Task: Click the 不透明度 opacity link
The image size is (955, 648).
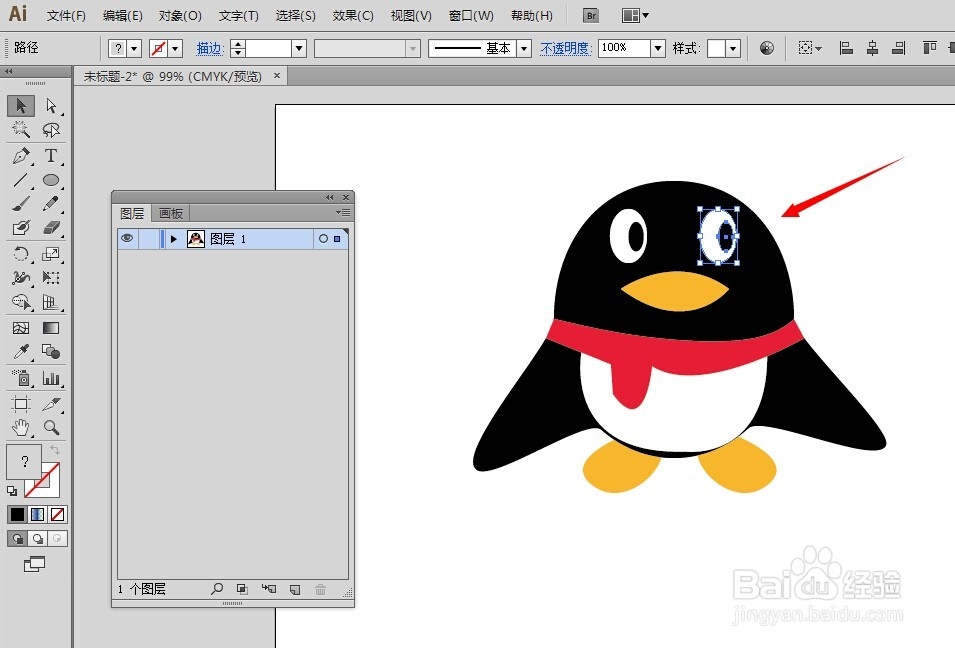Action: pos(565,48)
